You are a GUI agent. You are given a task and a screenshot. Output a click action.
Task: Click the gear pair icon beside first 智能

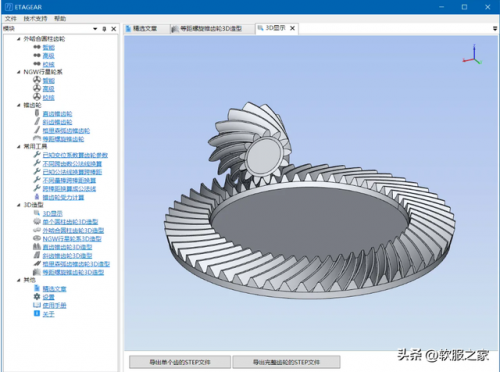tap(37, 47)
